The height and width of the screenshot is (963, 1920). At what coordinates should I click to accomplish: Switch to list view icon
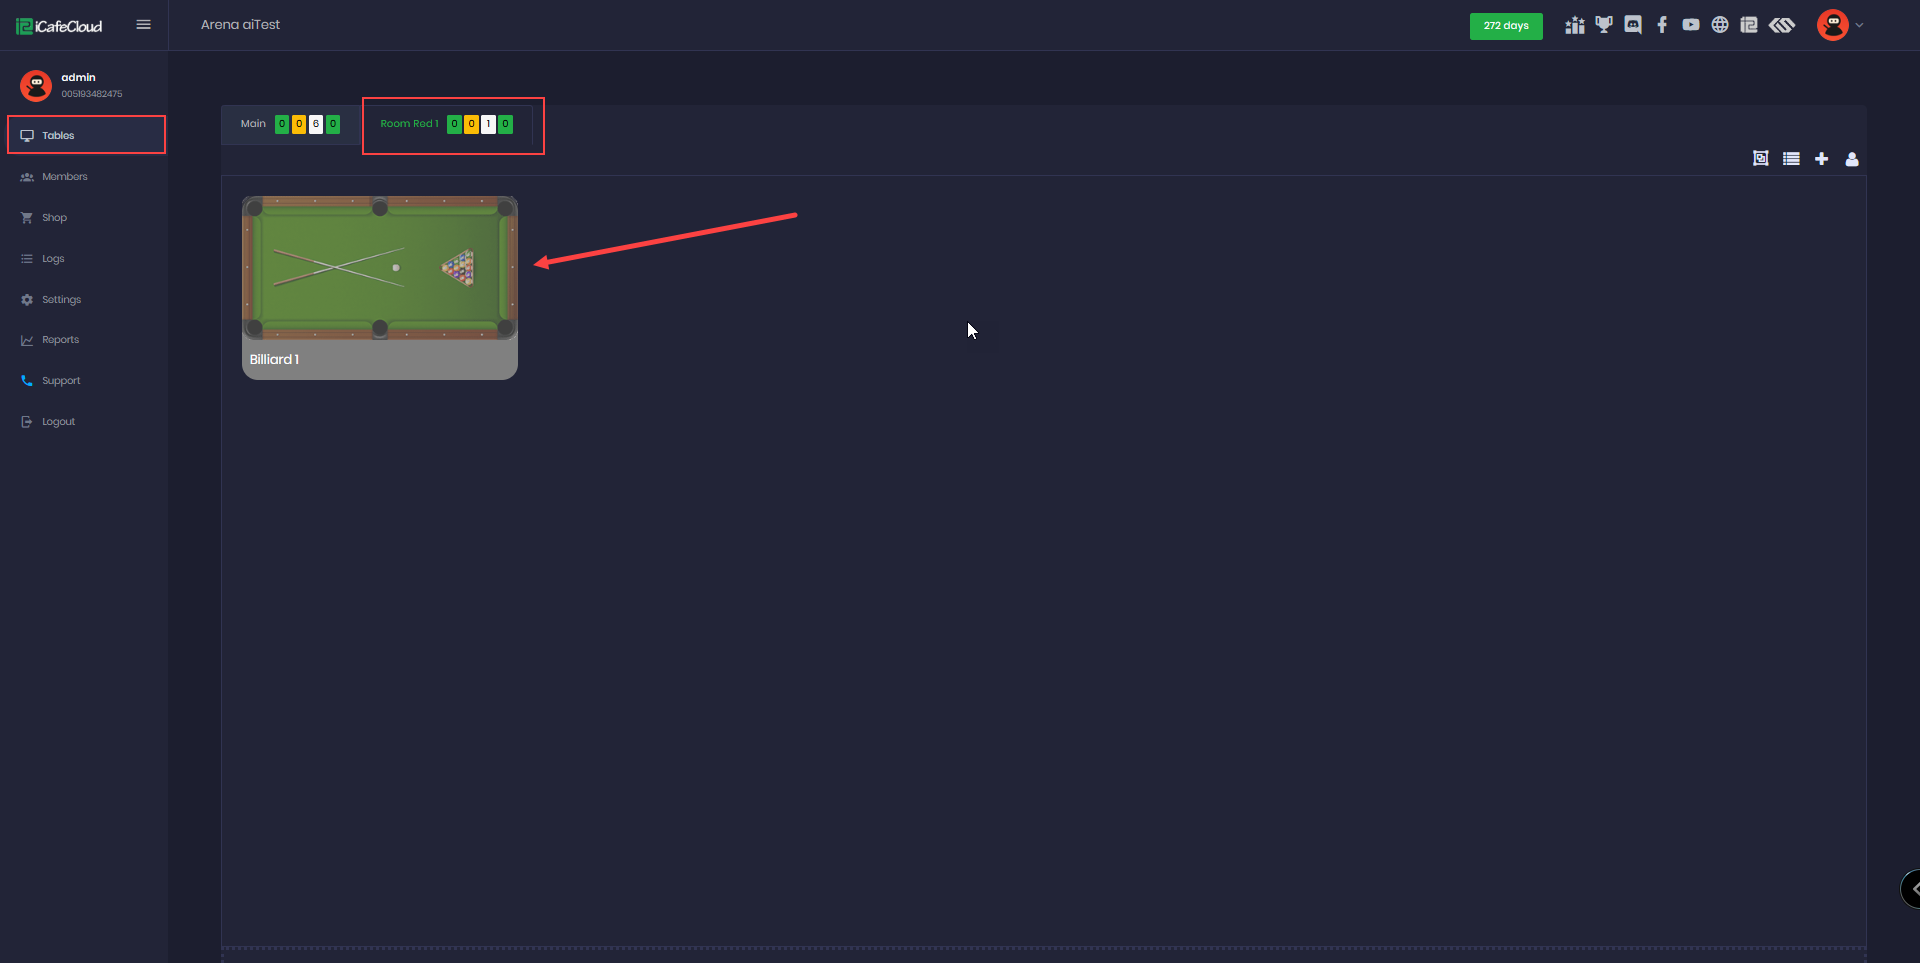[x=1791, y=159]
